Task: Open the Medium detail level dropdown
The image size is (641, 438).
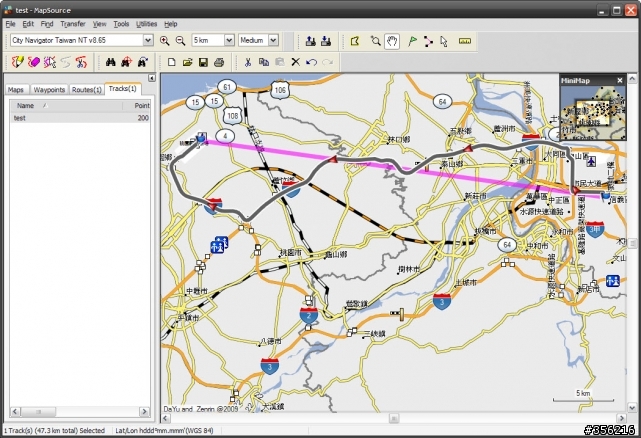Action: coord(273,40)
